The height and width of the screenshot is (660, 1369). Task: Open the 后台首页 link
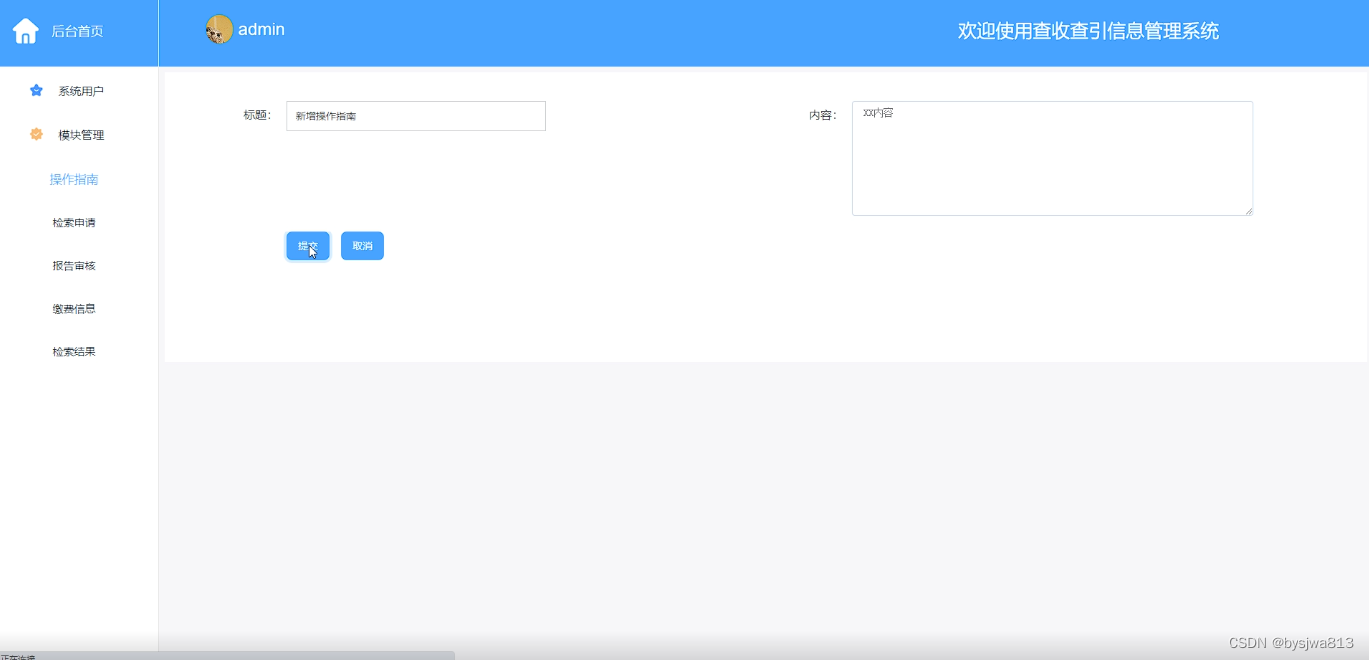(x=77, y=32)
